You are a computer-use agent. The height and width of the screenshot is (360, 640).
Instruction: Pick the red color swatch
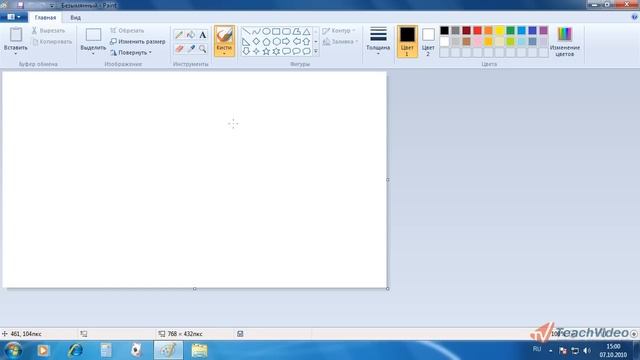[x=477, y=30]
